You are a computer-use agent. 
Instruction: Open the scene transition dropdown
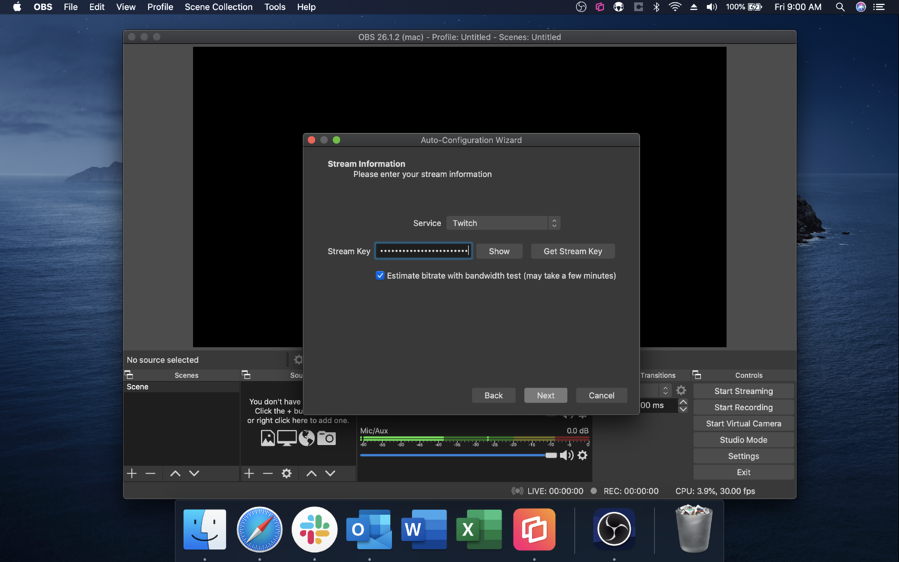[655, 391]
